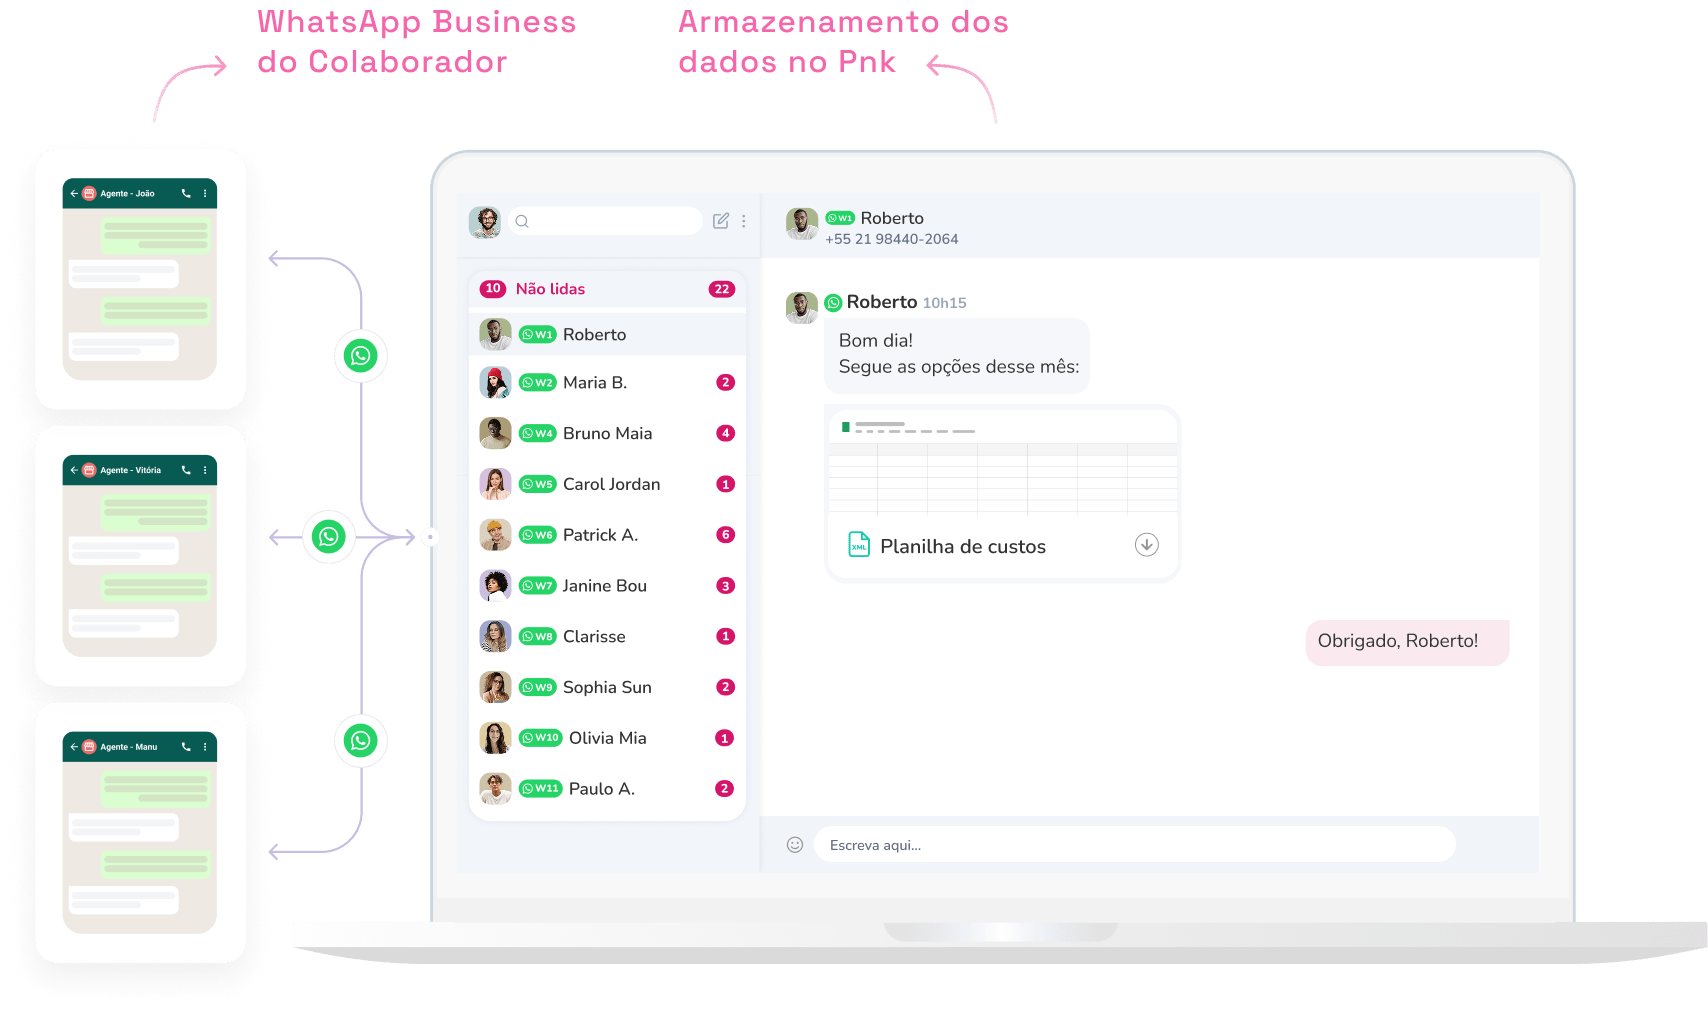1708x1012 pixels.
Task: Click call icon in Agente - João phone
Action: tap(186, 194)
